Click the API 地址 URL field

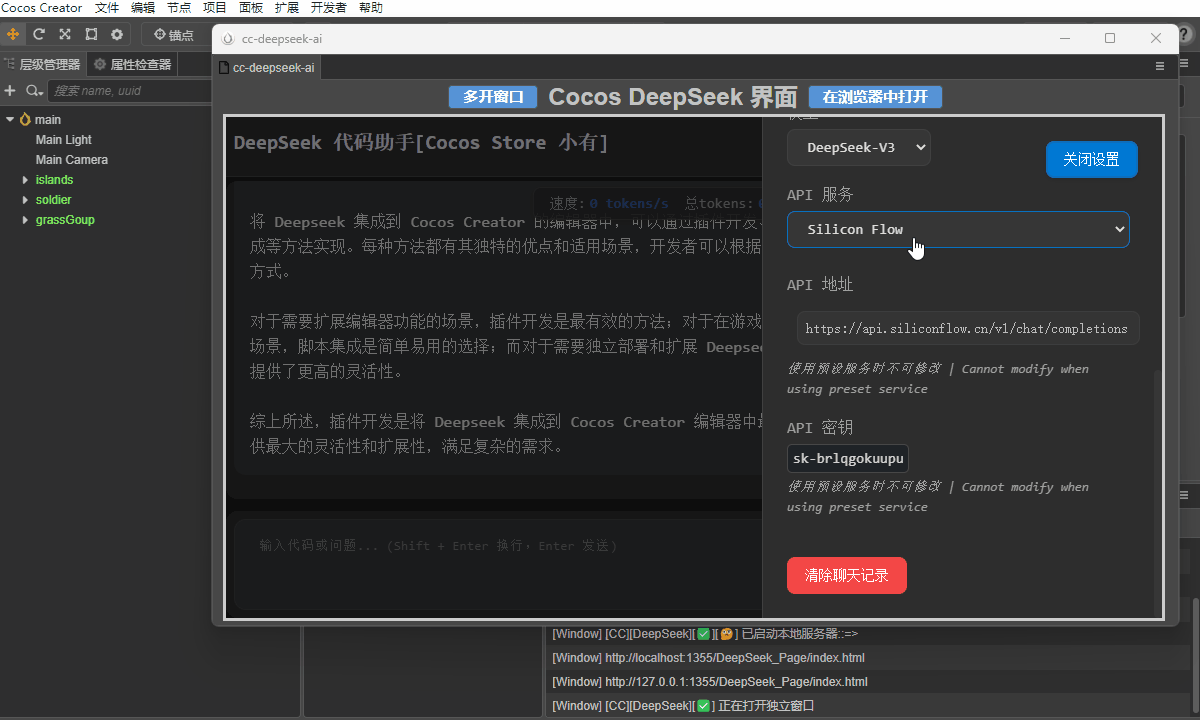pos(968,328)
